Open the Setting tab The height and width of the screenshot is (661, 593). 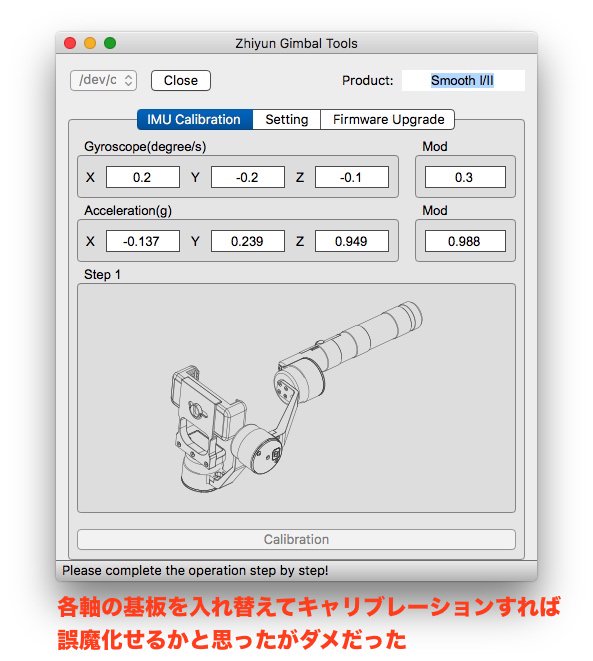click(x=287, y=119)
